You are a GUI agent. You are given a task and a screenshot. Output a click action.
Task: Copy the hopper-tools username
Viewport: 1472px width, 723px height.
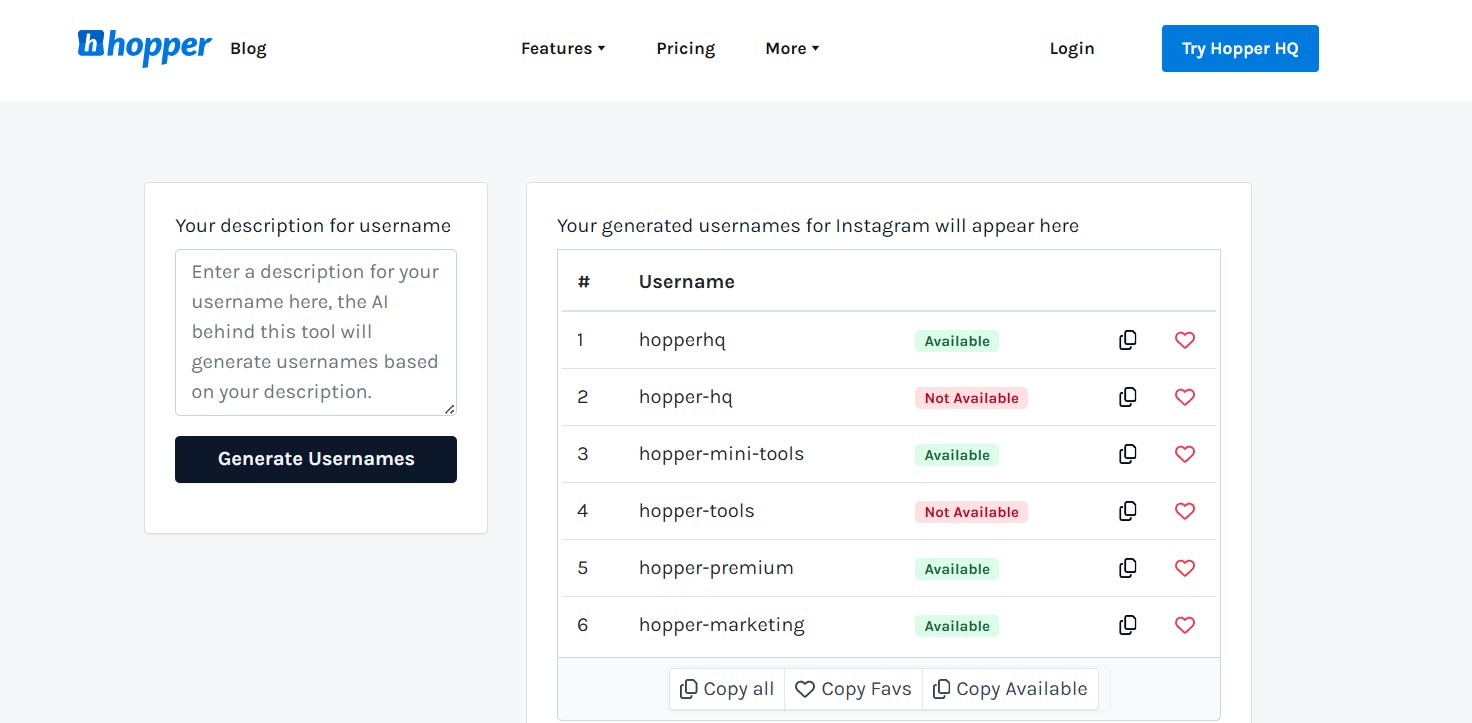point(1127,511)
